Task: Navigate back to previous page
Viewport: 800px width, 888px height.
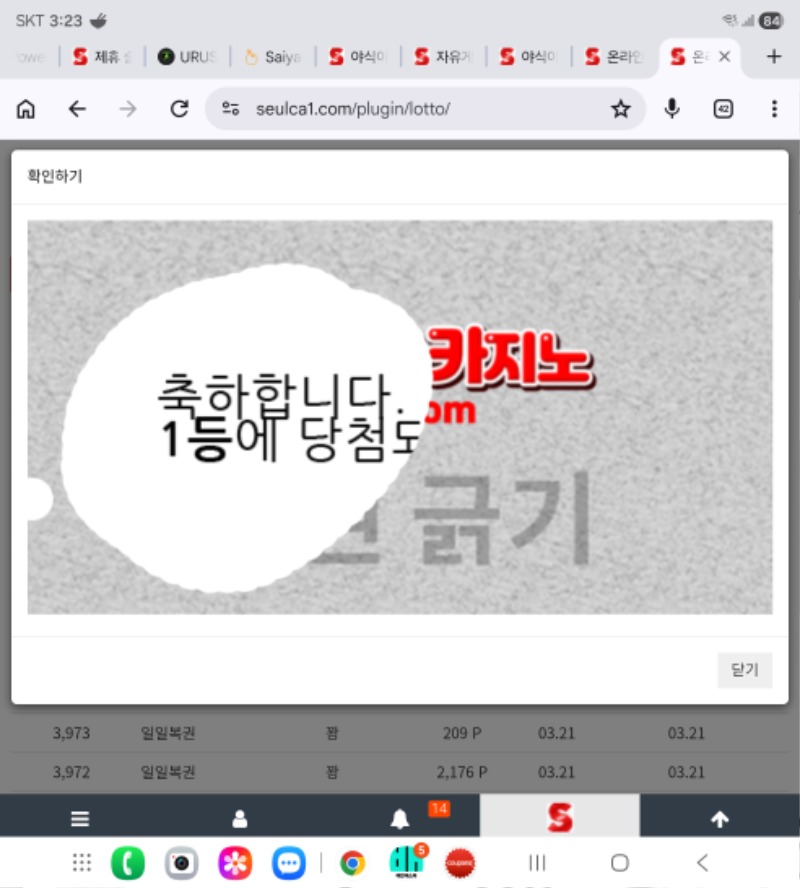Action: pos(77,109)
